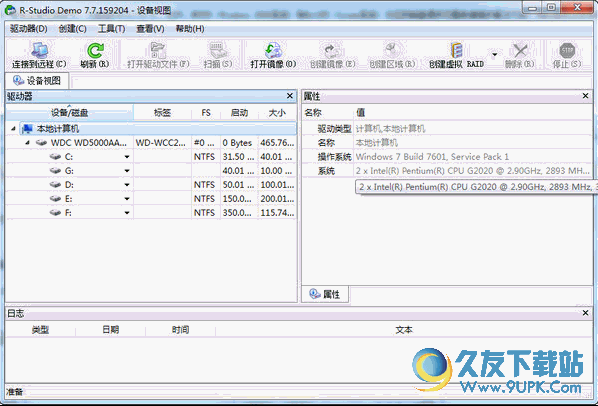Click the log 文本 column header
The width and height of the screenshot is (598, 406).
(403, 330)
